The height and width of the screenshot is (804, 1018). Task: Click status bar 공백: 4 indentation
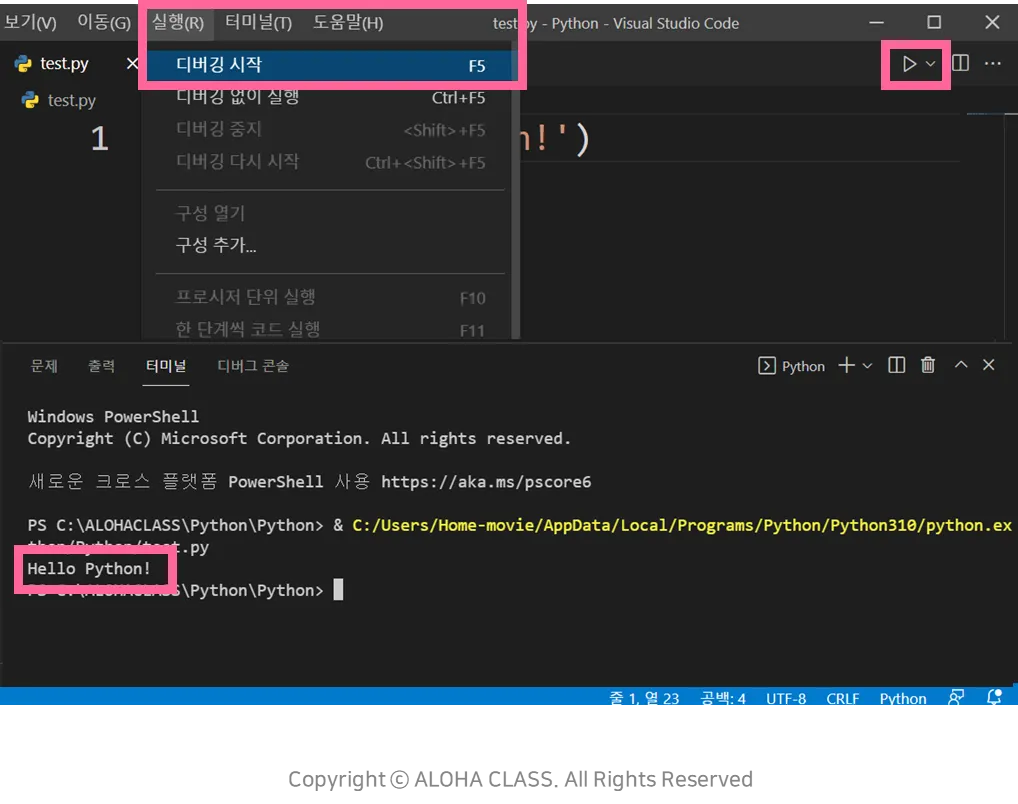tap(723, 698)
